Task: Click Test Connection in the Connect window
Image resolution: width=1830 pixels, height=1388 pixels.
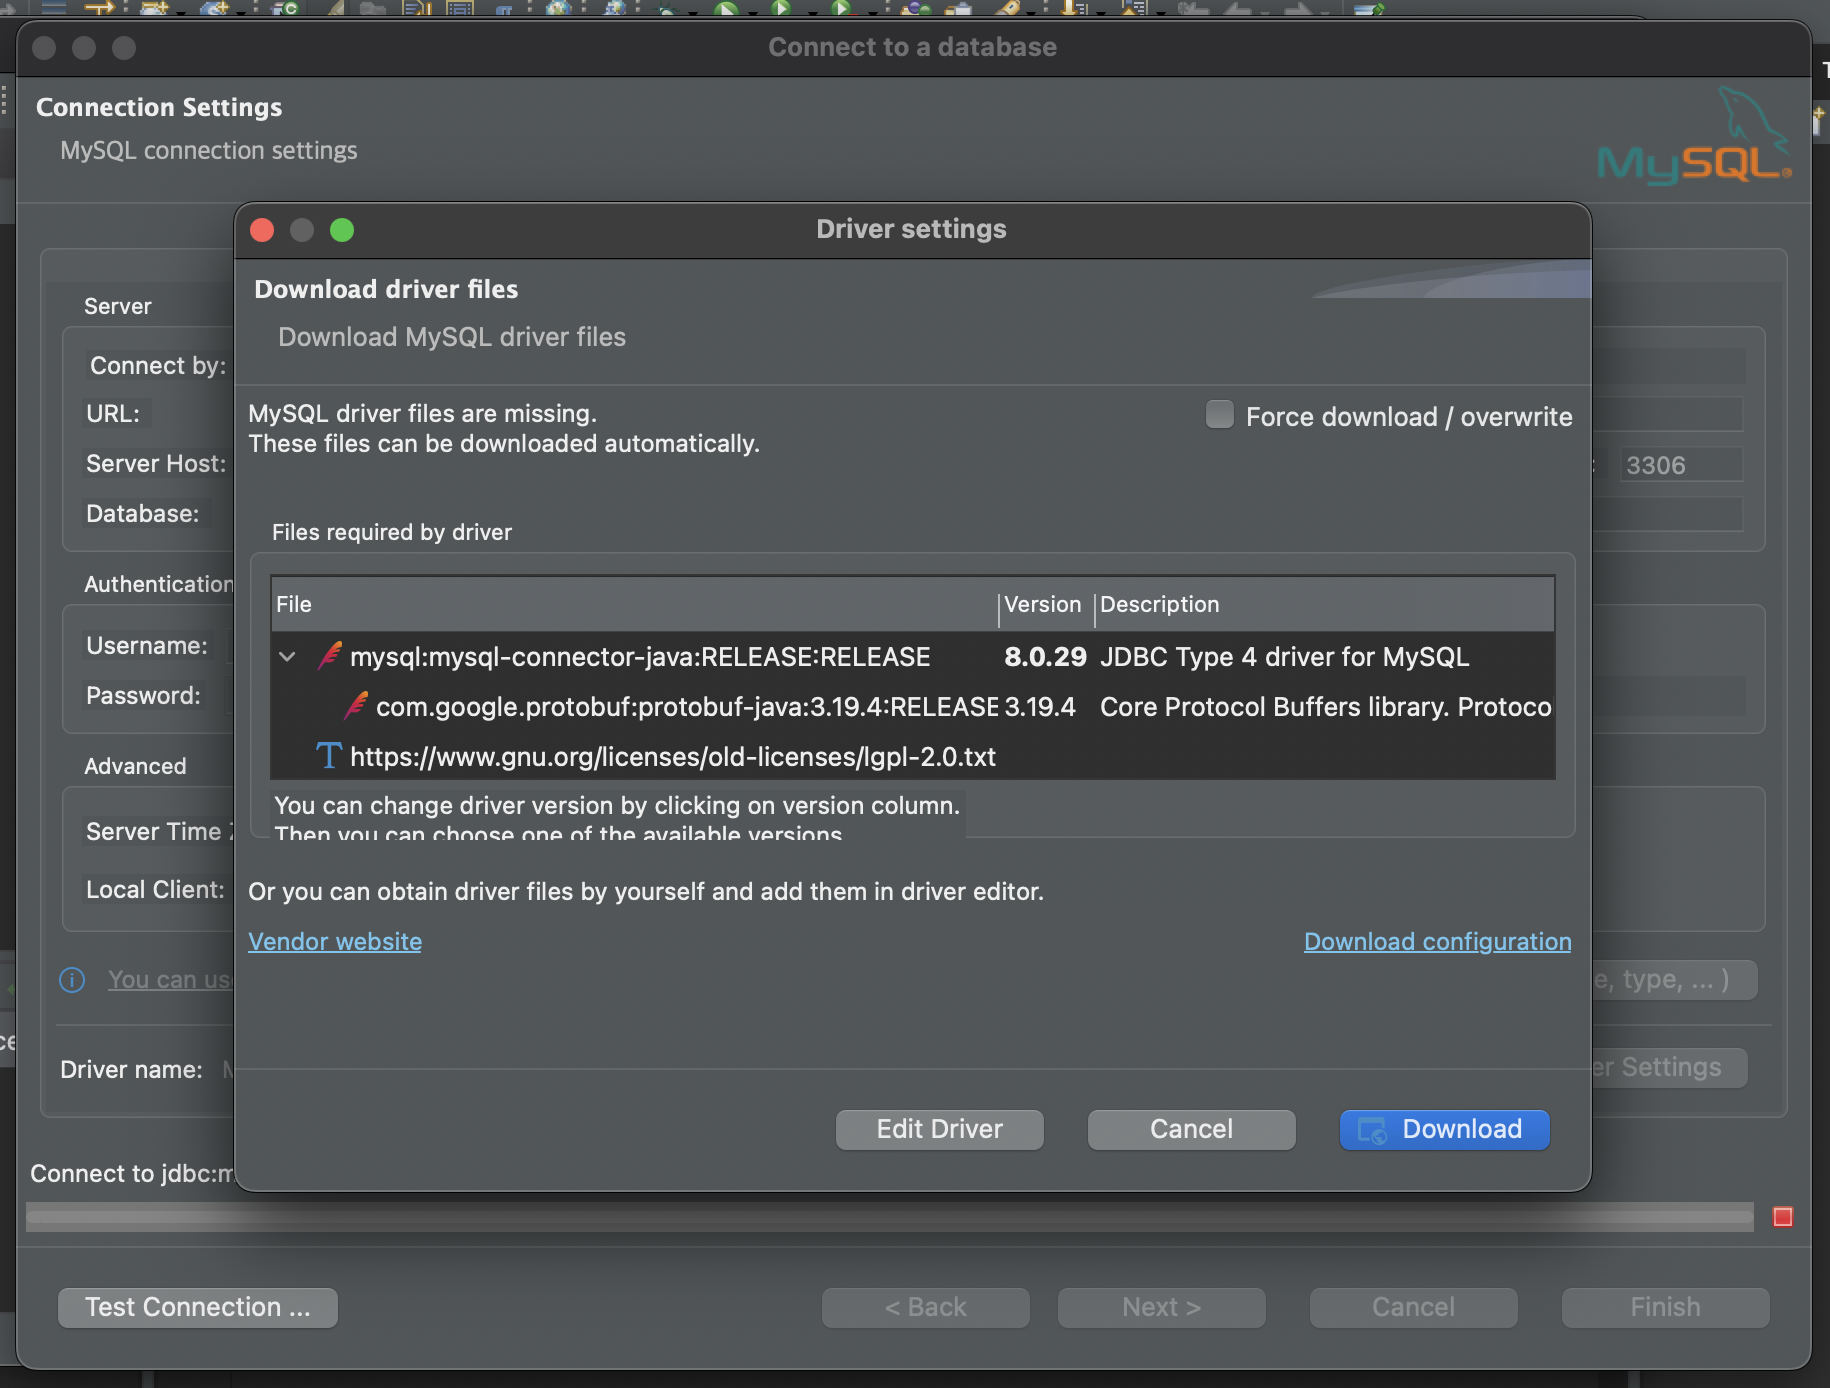Action: pos(198,1308)
